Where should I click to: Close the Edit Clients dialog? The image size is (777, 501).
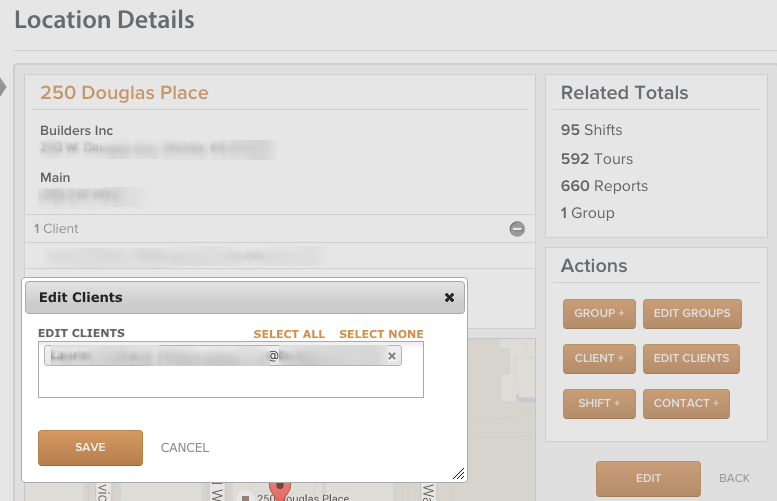click(449, 297)
